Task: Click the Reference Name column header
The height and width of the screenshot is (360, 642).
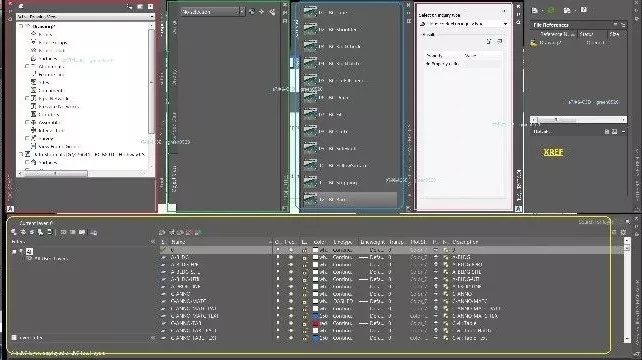Action: pos(557,34)
